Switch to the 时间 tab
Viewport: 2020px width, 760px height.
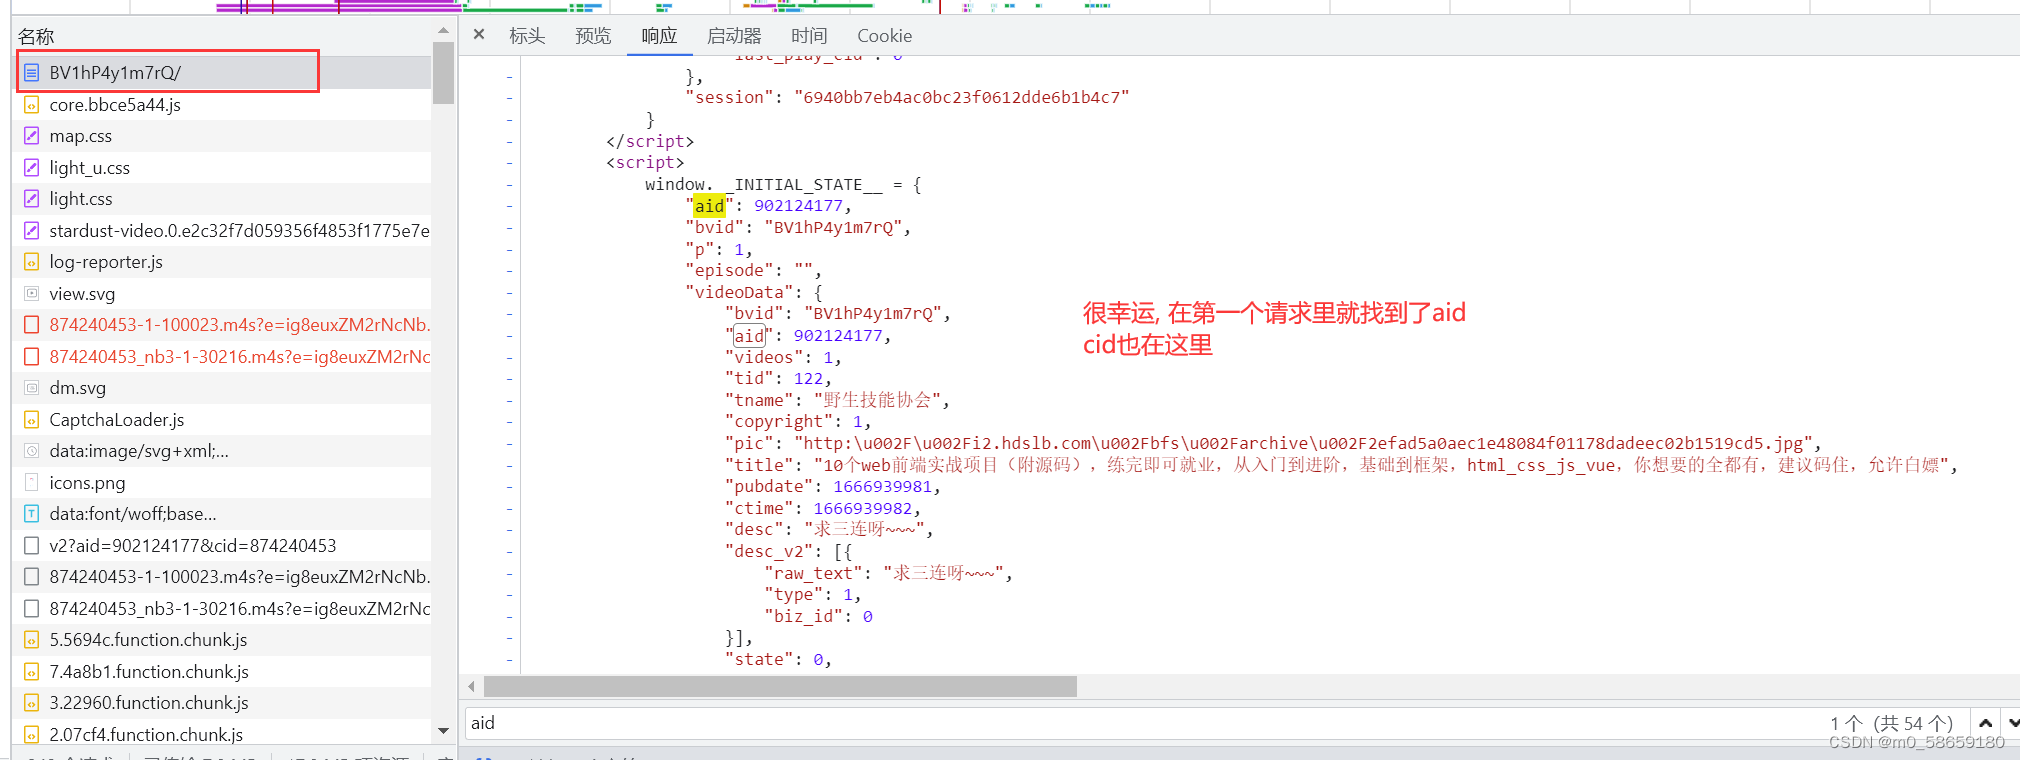click(809, 36)
